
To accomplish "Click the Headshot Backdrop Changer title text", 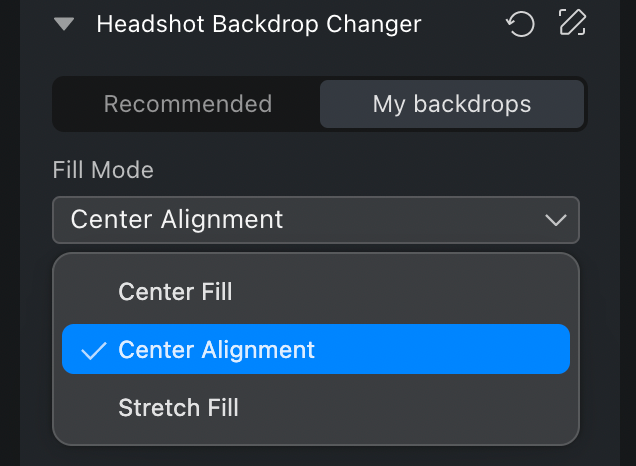I will pyautogui.click(x=259, y=24).
